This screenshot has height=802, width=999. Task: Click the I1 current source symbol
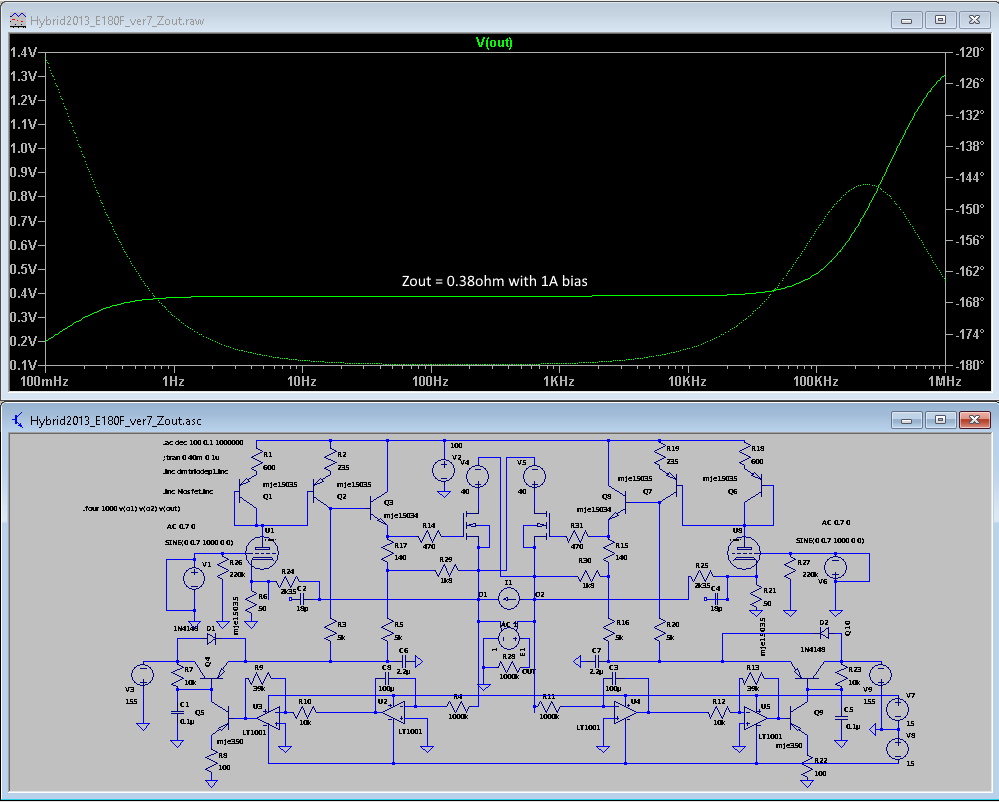tap(509, 599)
